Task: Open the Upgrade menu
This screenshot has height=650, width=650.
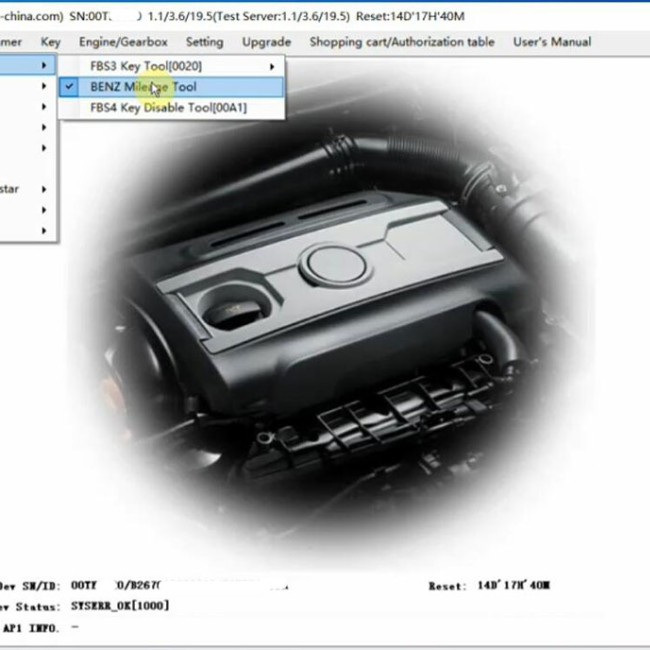Action: pos(266,42)
